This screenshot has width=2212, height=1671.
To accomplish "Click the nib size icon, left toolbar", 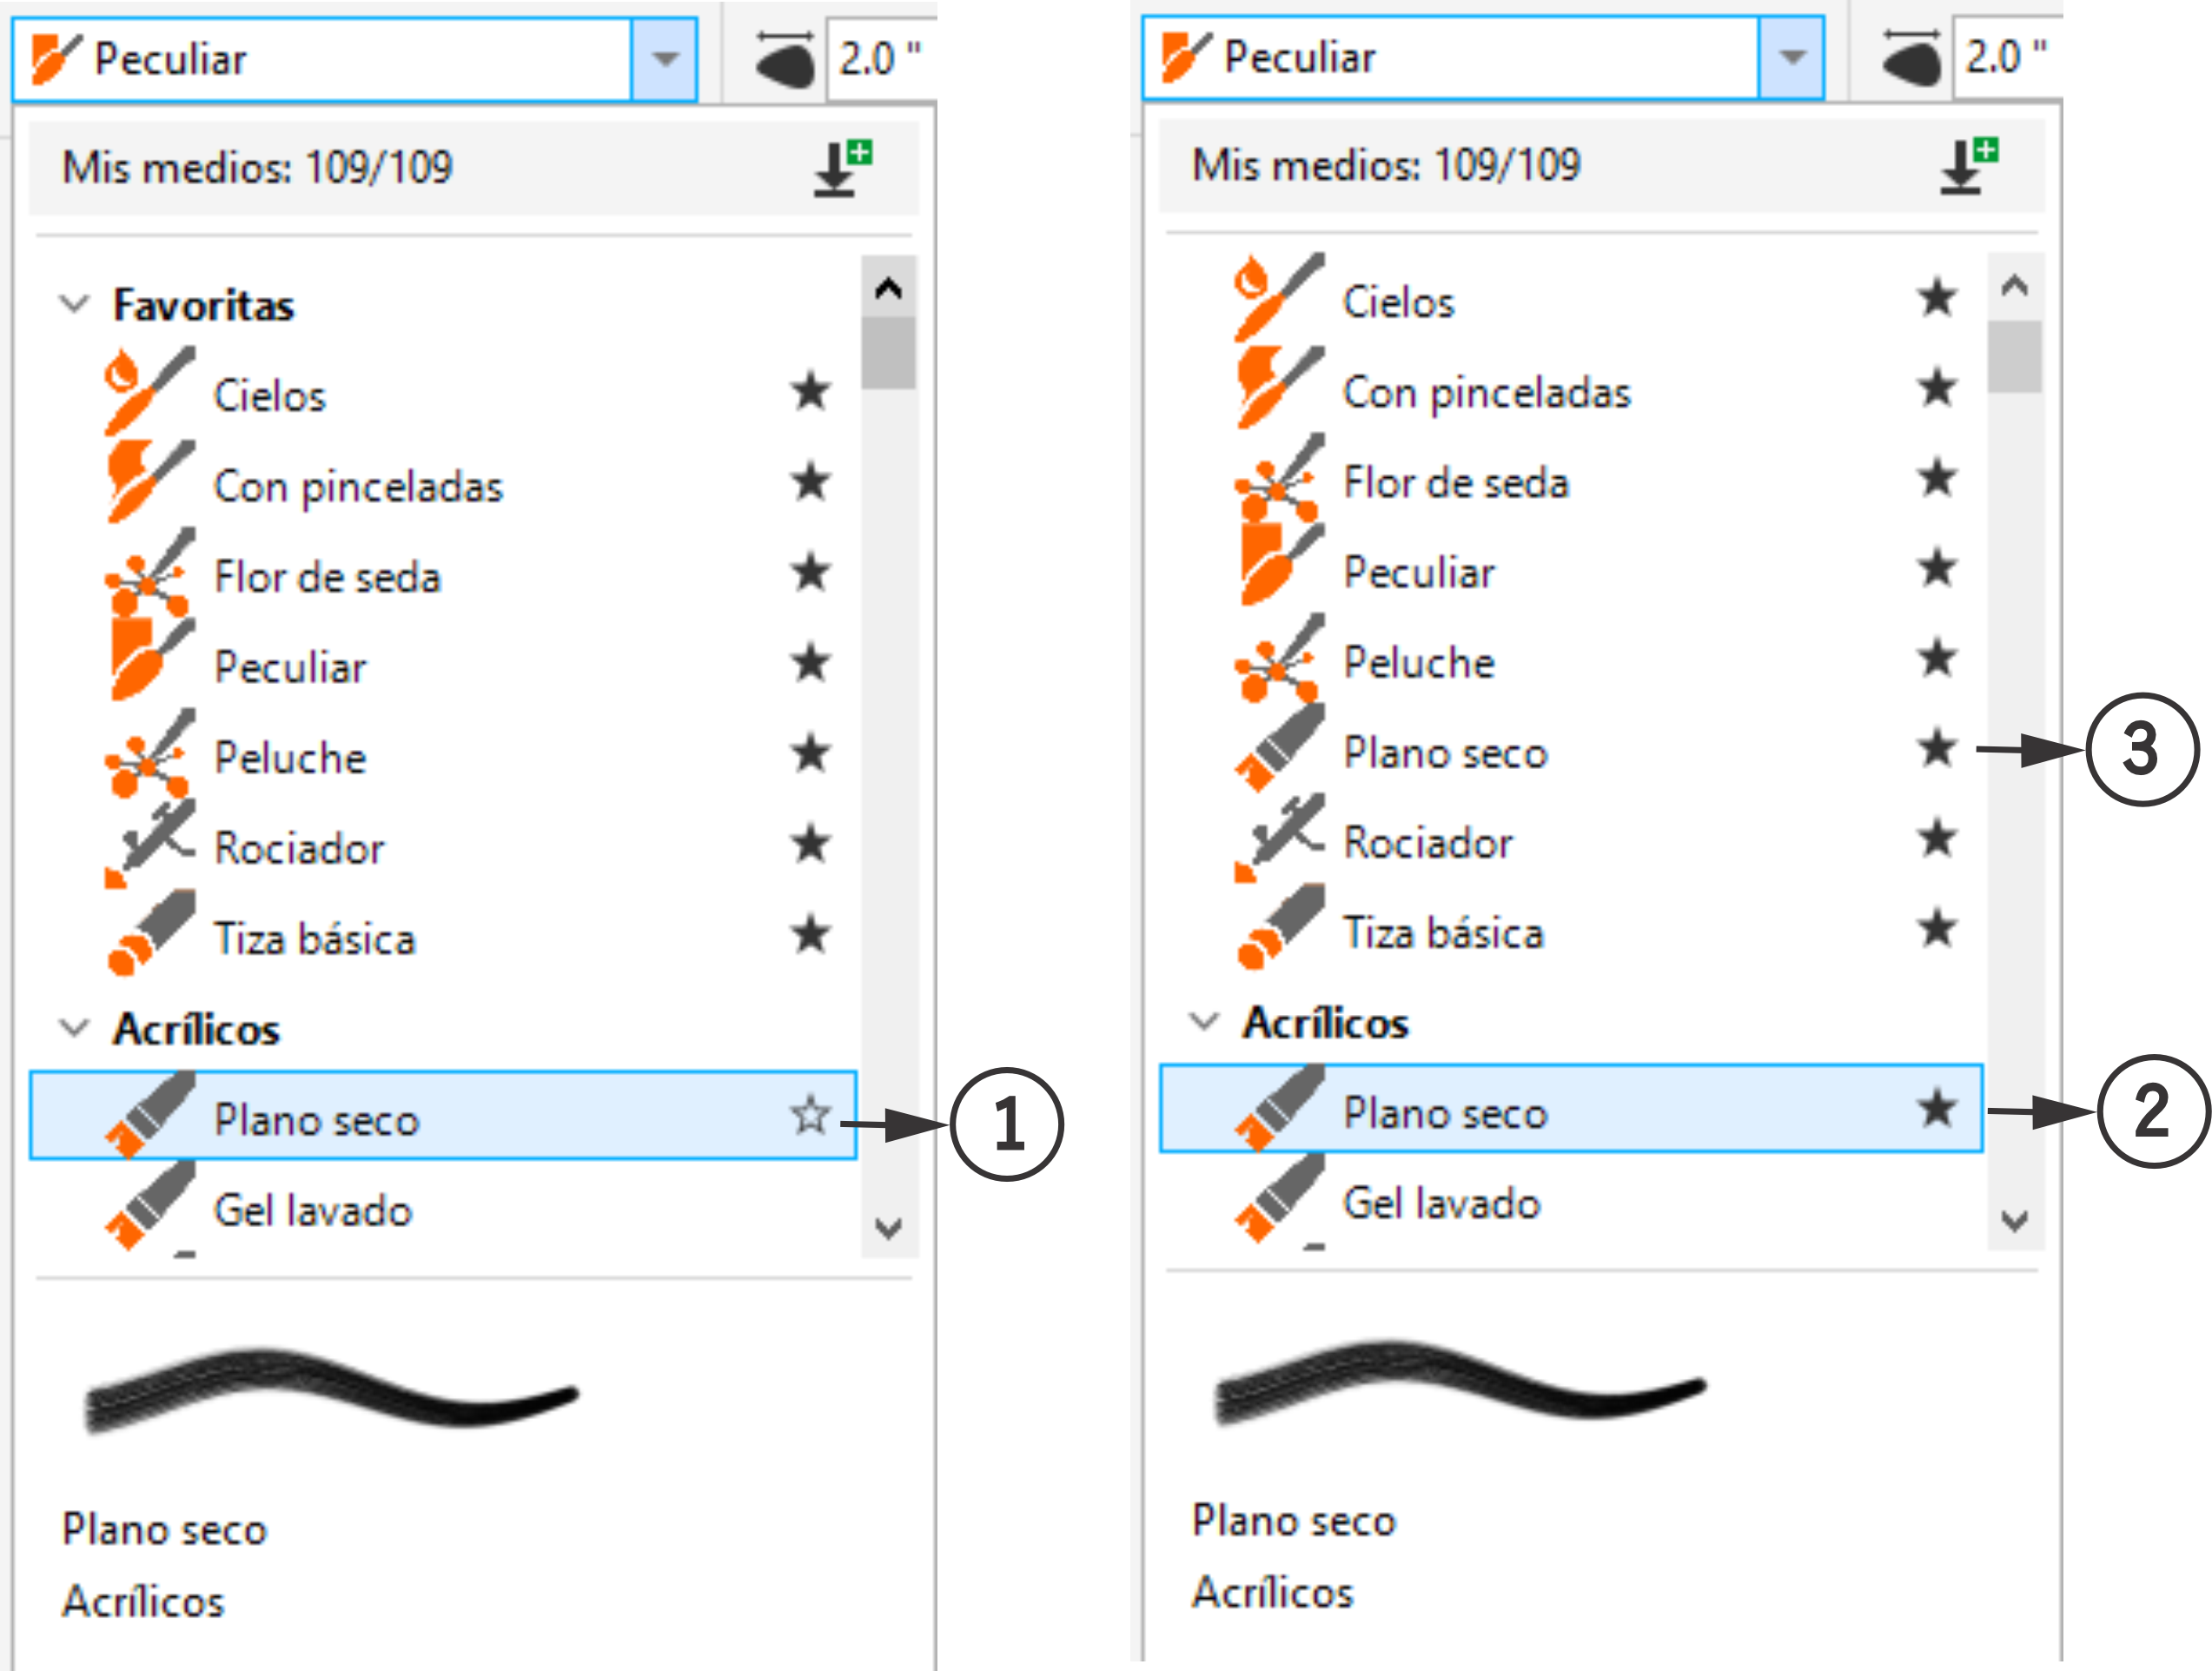I will click(x=785, y=60).
